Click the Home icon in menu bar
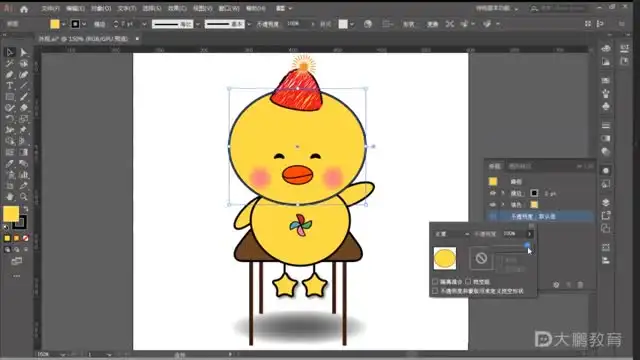This screenshot has width=640, height=360. pos(24,9)
